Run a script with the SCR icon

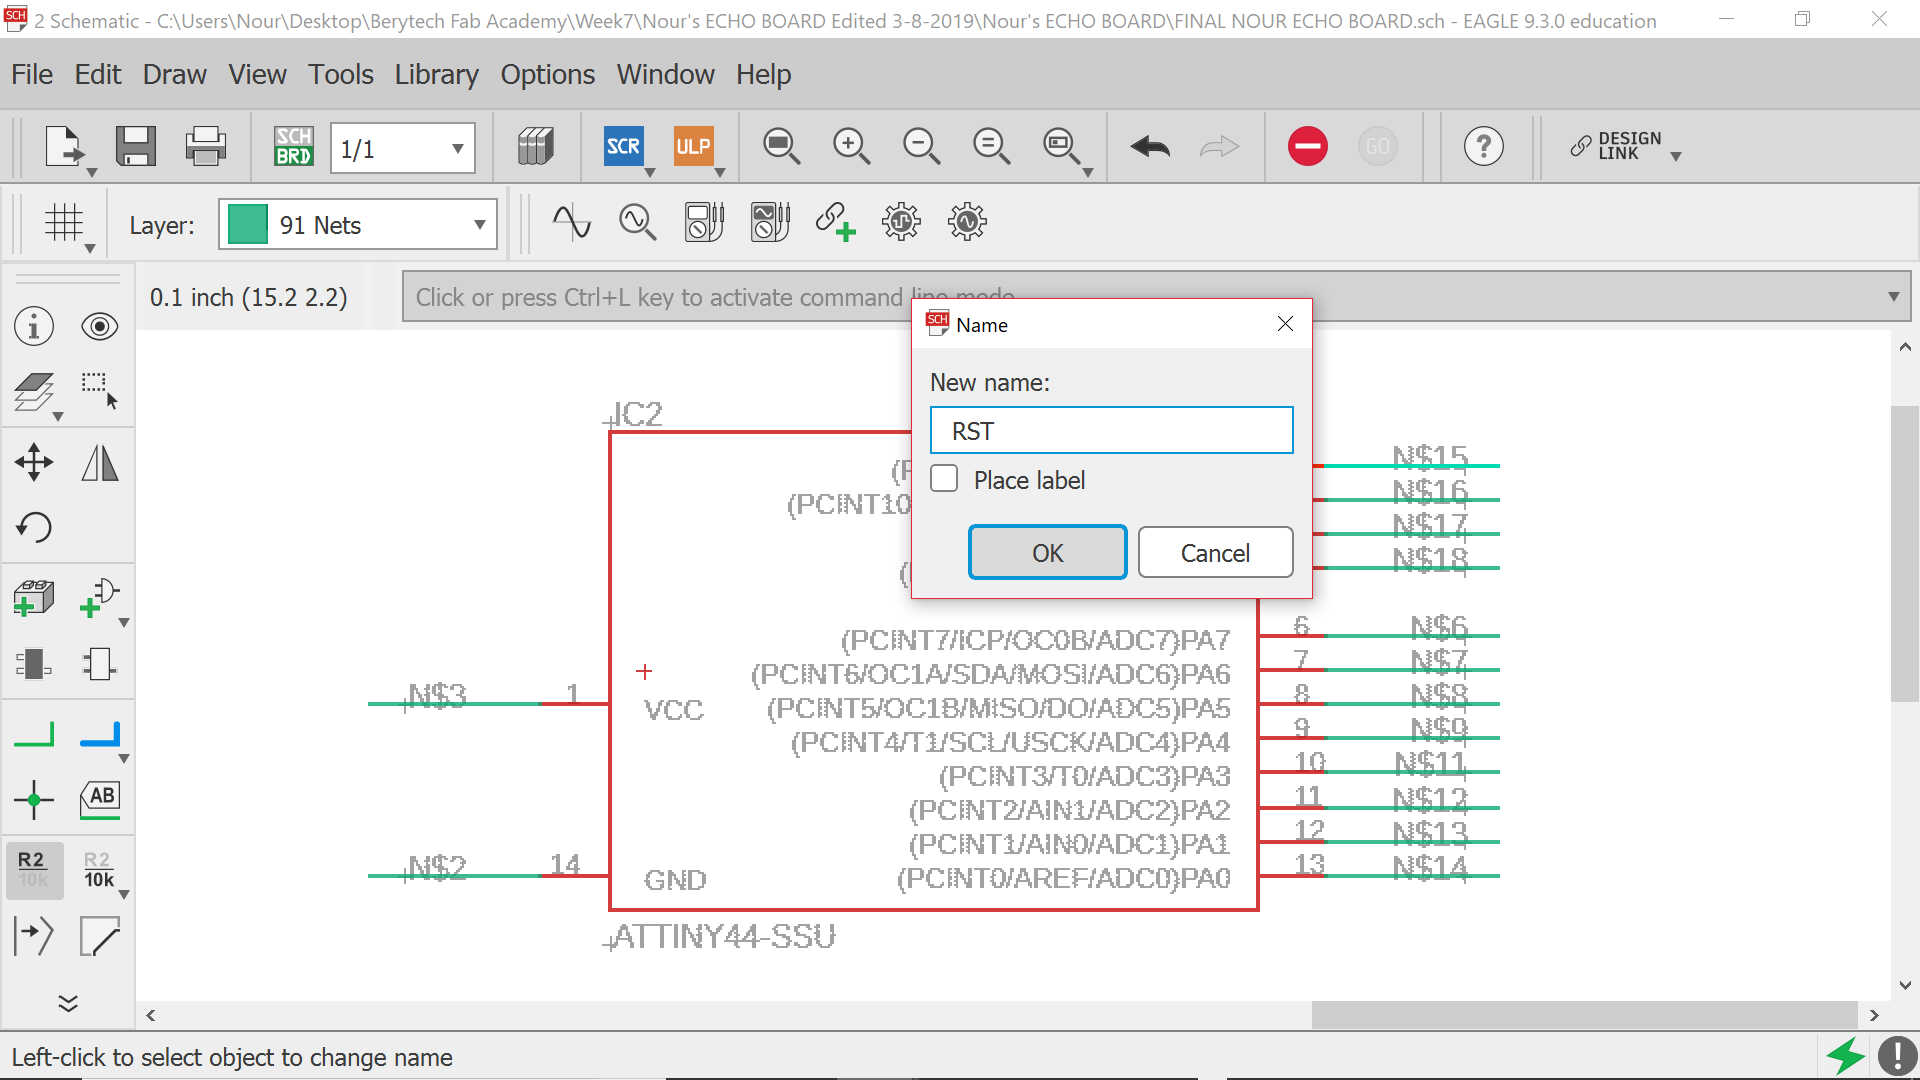[x=623, y=147]
